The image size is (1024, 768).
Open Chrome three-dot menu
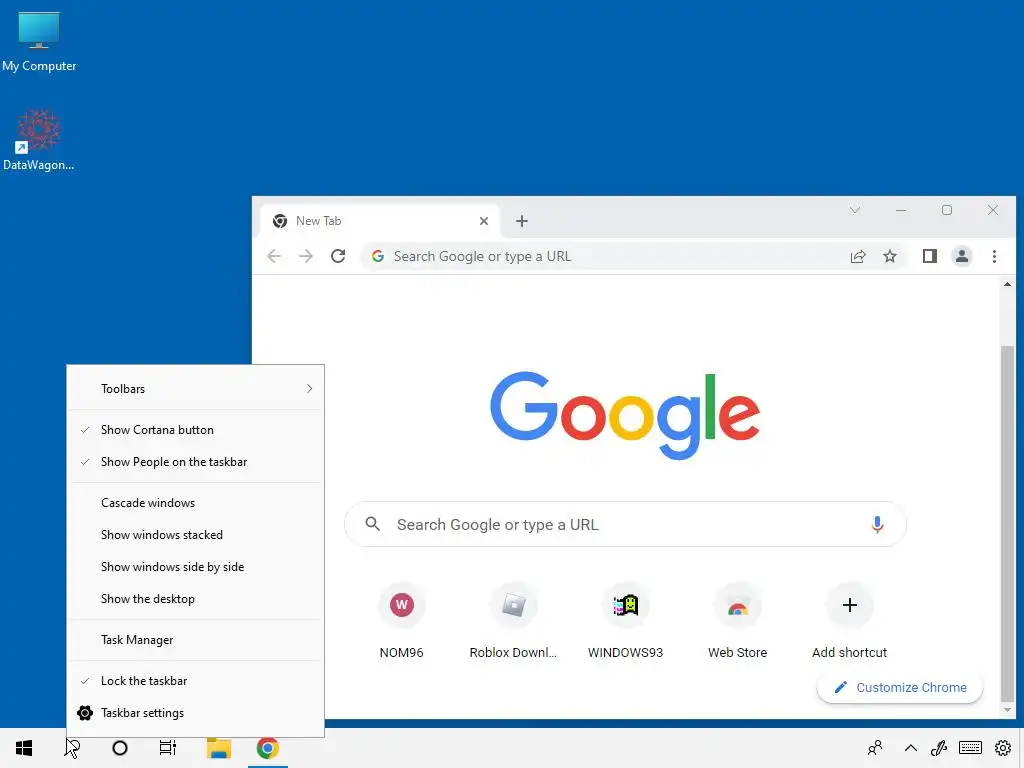(x=995, y=256)
